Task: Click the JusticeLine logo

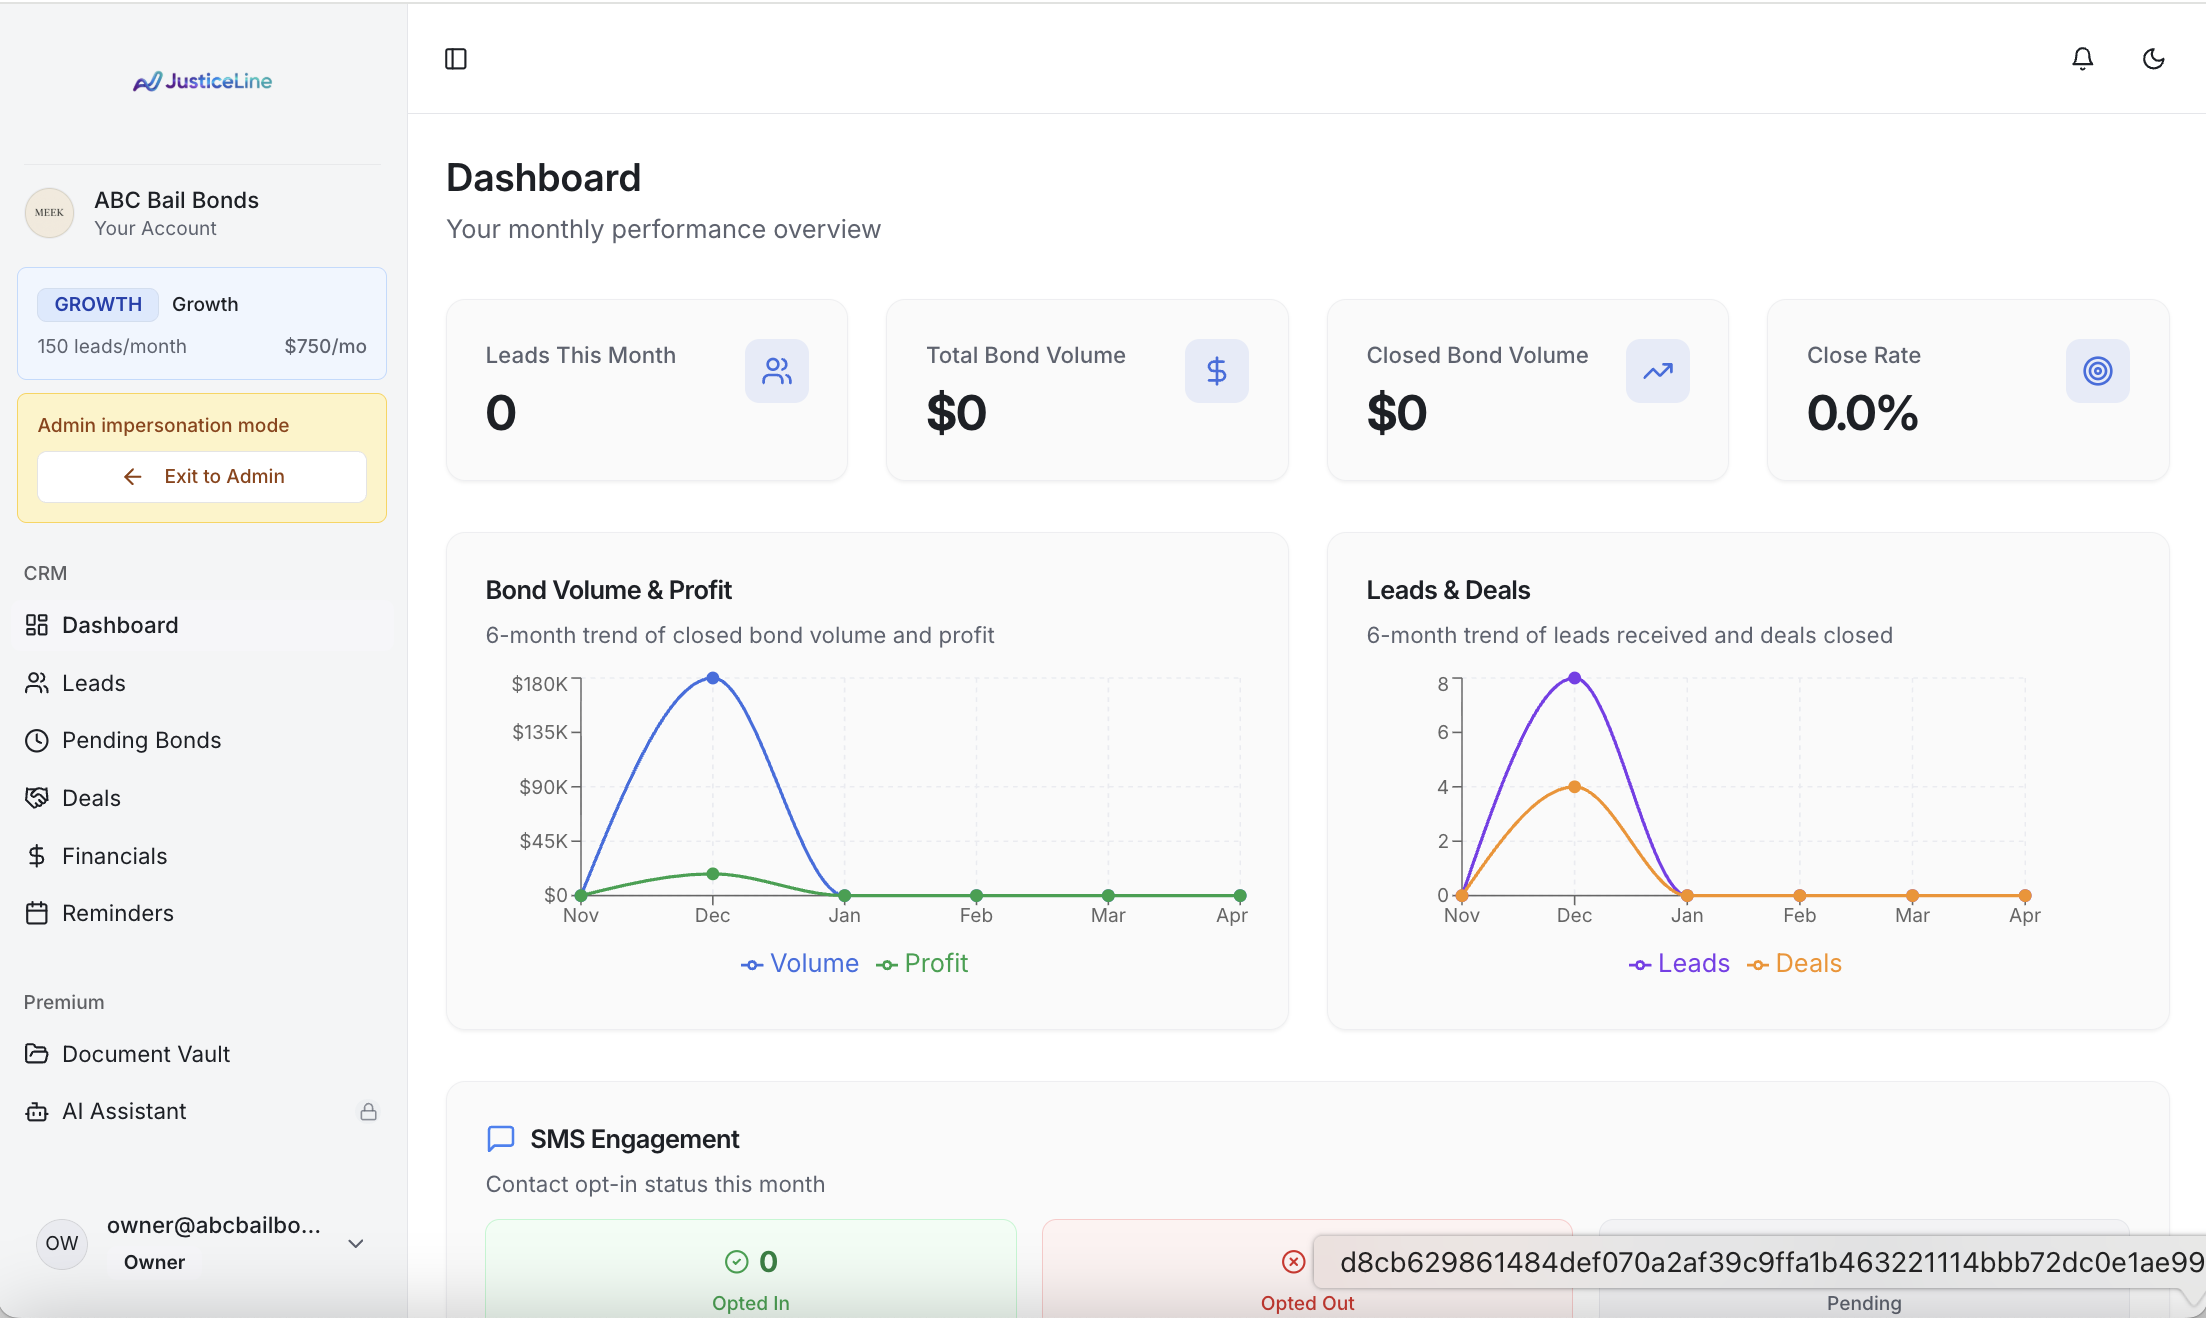Action: [202, 81]
